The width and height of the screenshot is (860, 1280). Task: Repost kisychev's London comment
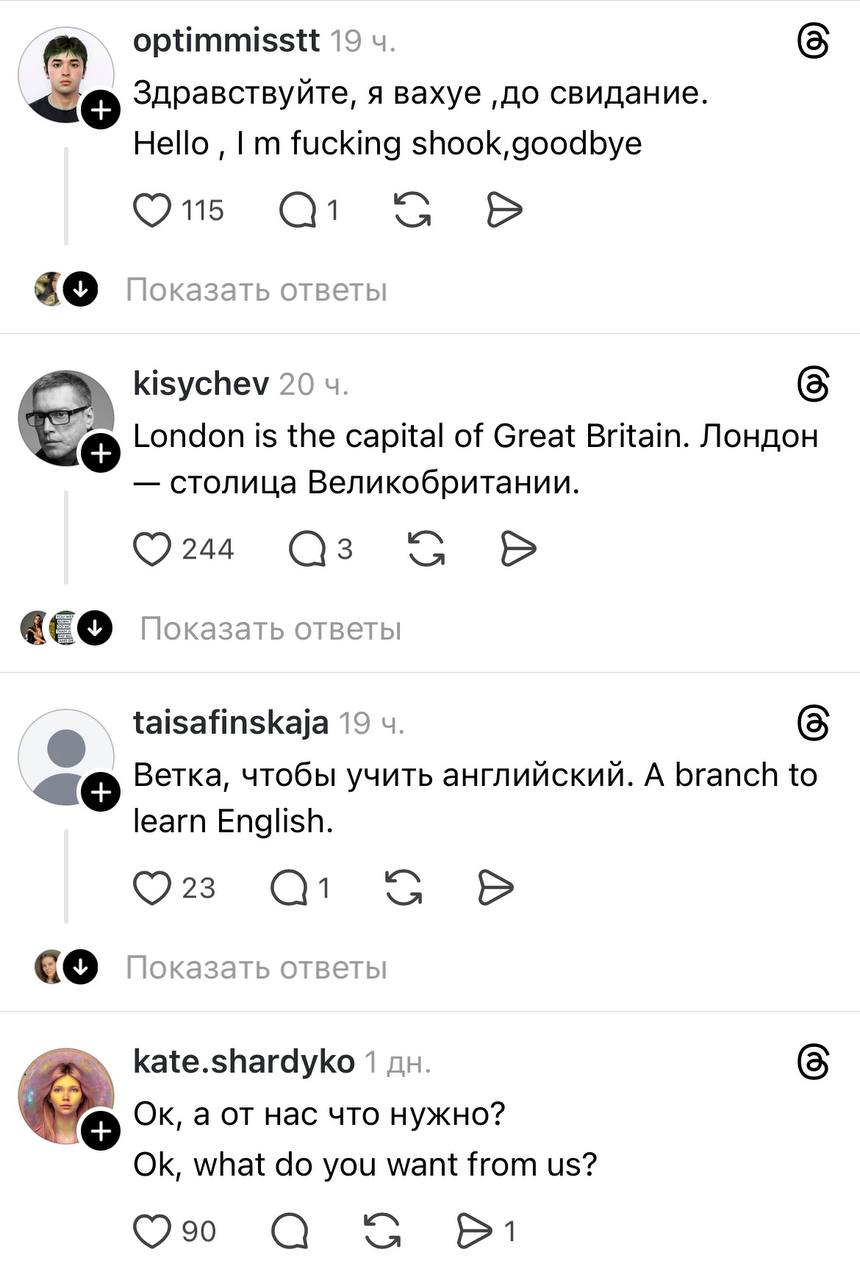point(428,549)
